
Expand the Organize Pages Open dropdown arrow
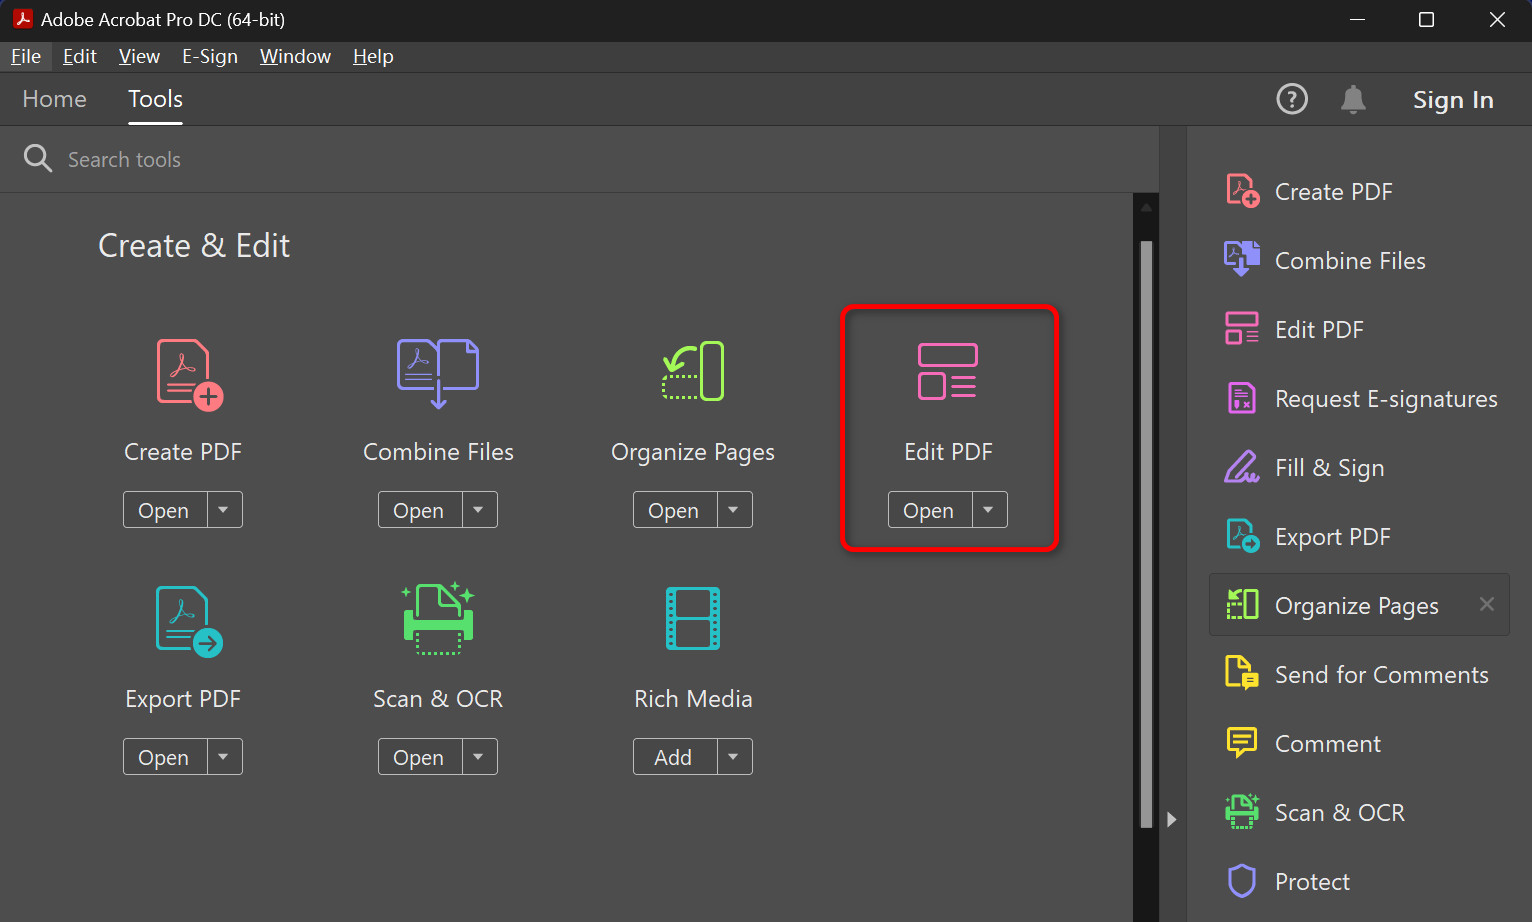coord(734,510)
